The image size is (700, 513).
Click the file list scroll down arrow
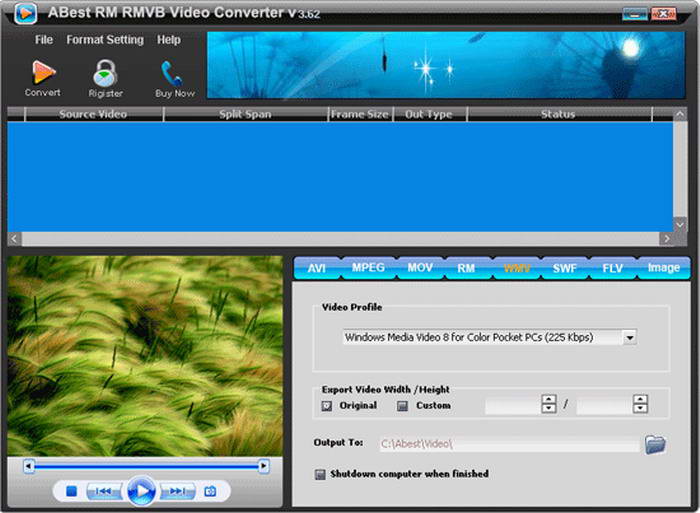pos(679,225)
